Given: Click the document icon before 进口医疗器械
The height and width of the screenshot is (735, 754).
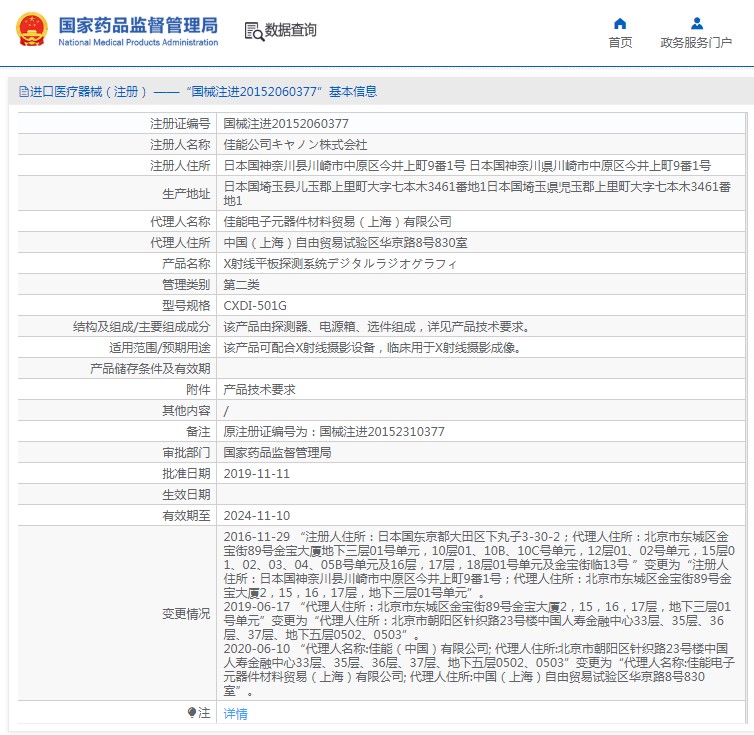Looking at the screenshot, I should [x=23, y=91].
